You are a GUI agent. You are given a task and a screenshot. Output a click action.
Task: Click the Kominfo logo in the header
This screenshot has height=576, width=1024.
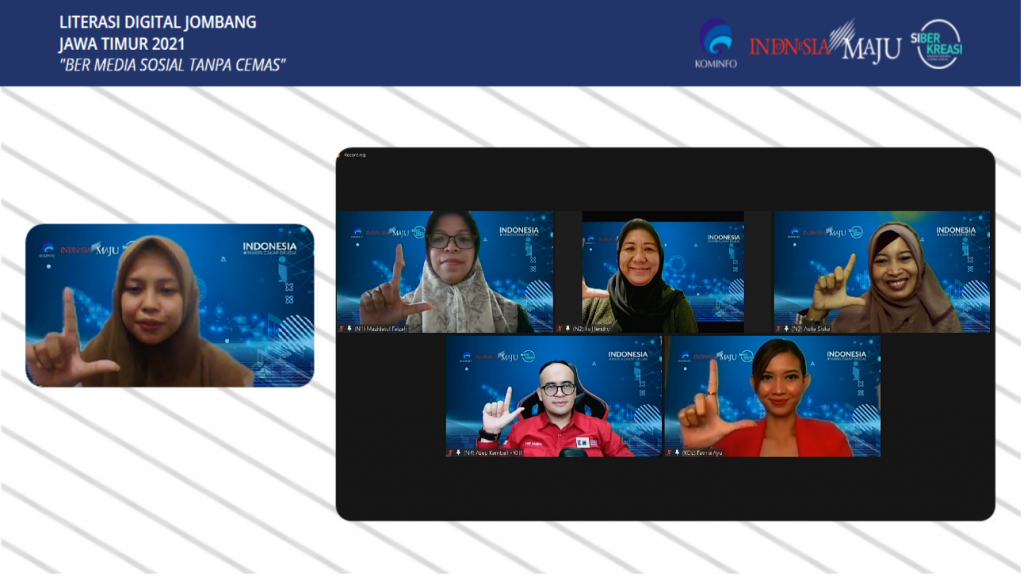(x=715, y=44)
